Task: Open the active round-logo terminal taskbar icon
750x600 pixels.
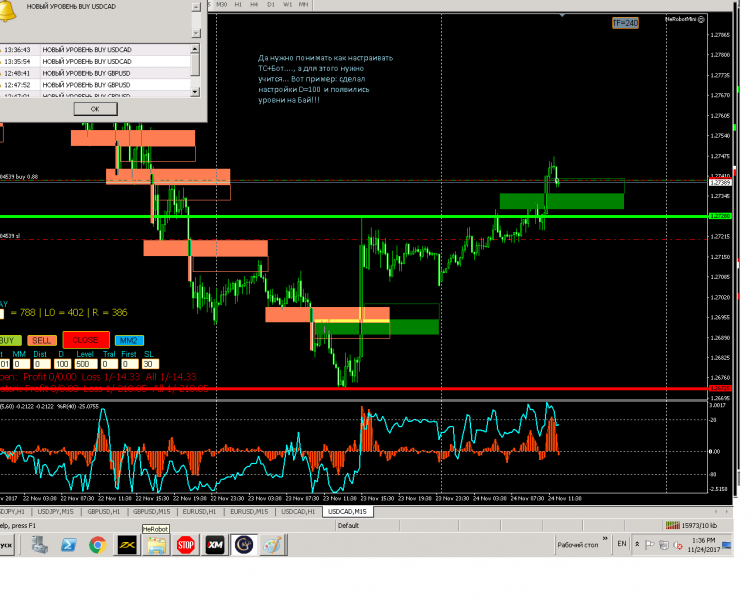Action: pyautogui.click(x=244, y=545)
